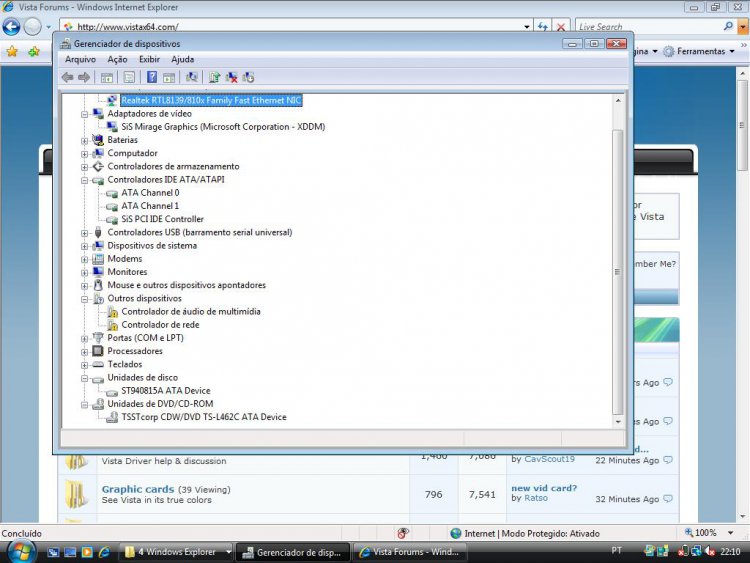This screenshot has height=563, width=750.
Task: Select SiS PCI IDE Controller
Action: 162,219
